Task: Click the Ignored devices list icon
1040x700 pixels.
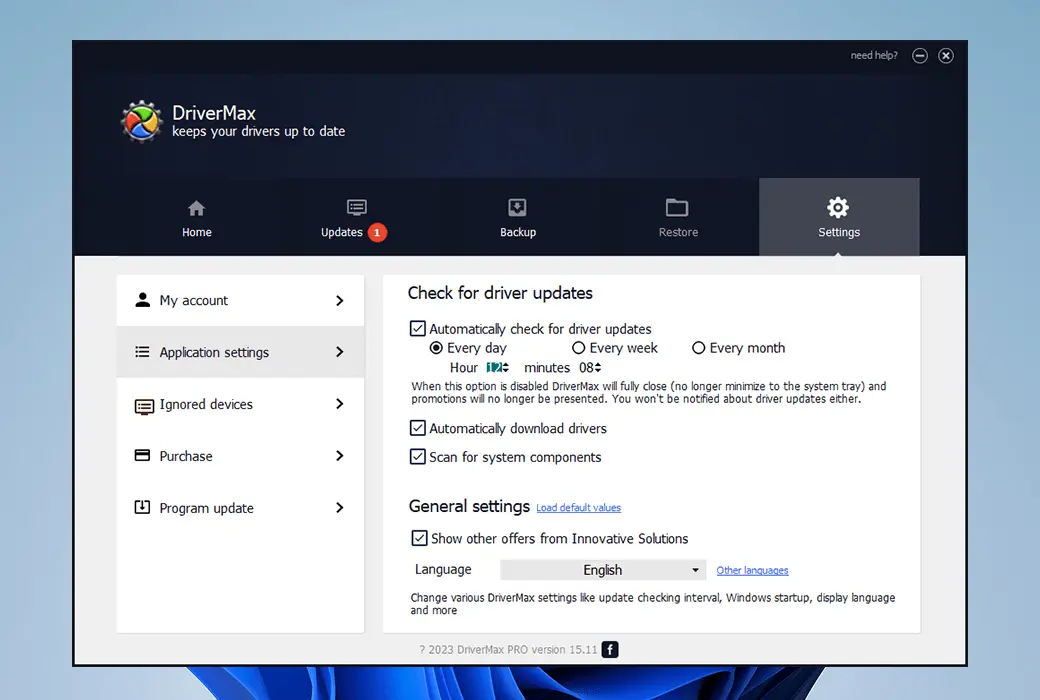Action: point(143,405)
